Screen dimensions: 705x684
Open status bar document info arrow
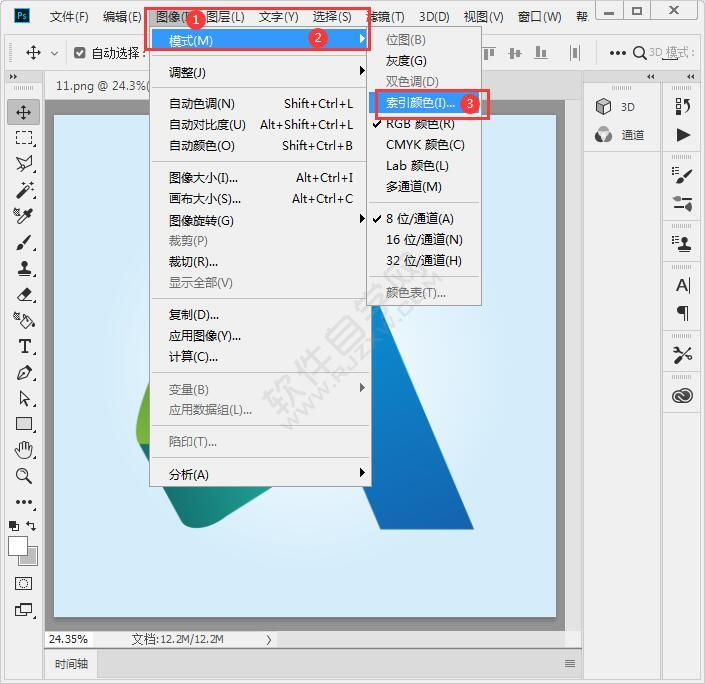pos(268,639)
